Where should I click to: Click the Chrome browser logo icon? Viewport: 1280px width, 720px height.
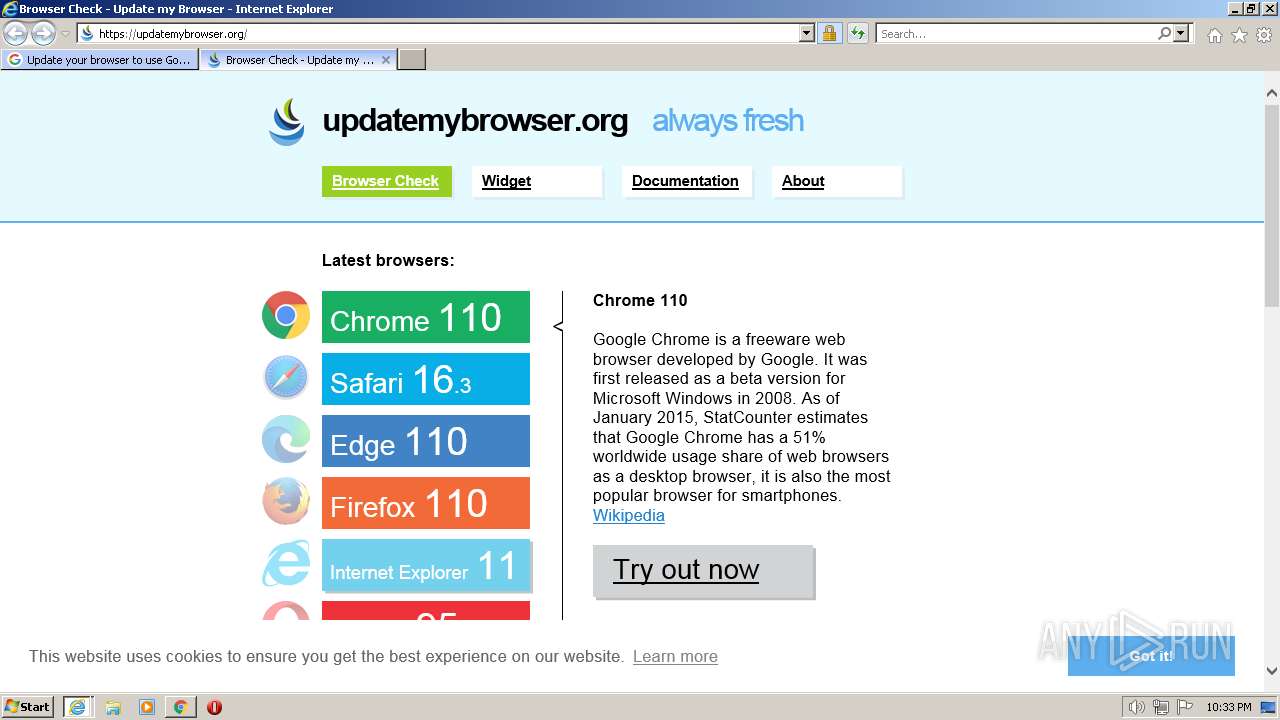click(x=286, y=316)
